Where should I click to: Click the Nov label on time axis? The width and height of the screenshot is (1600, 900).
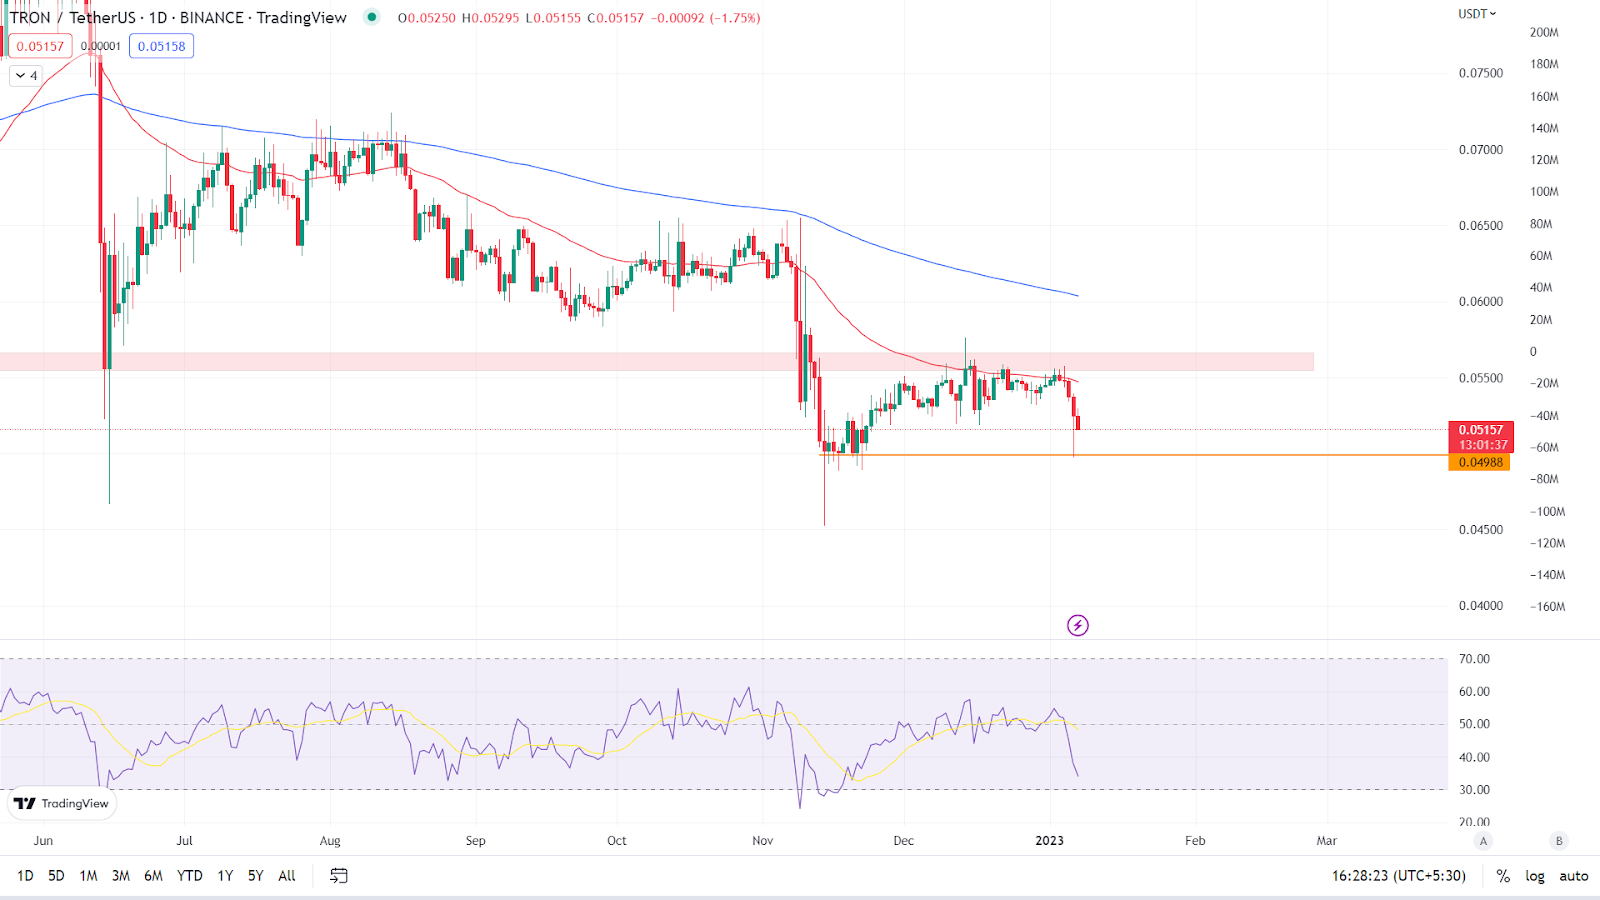[x=763, y=841]
